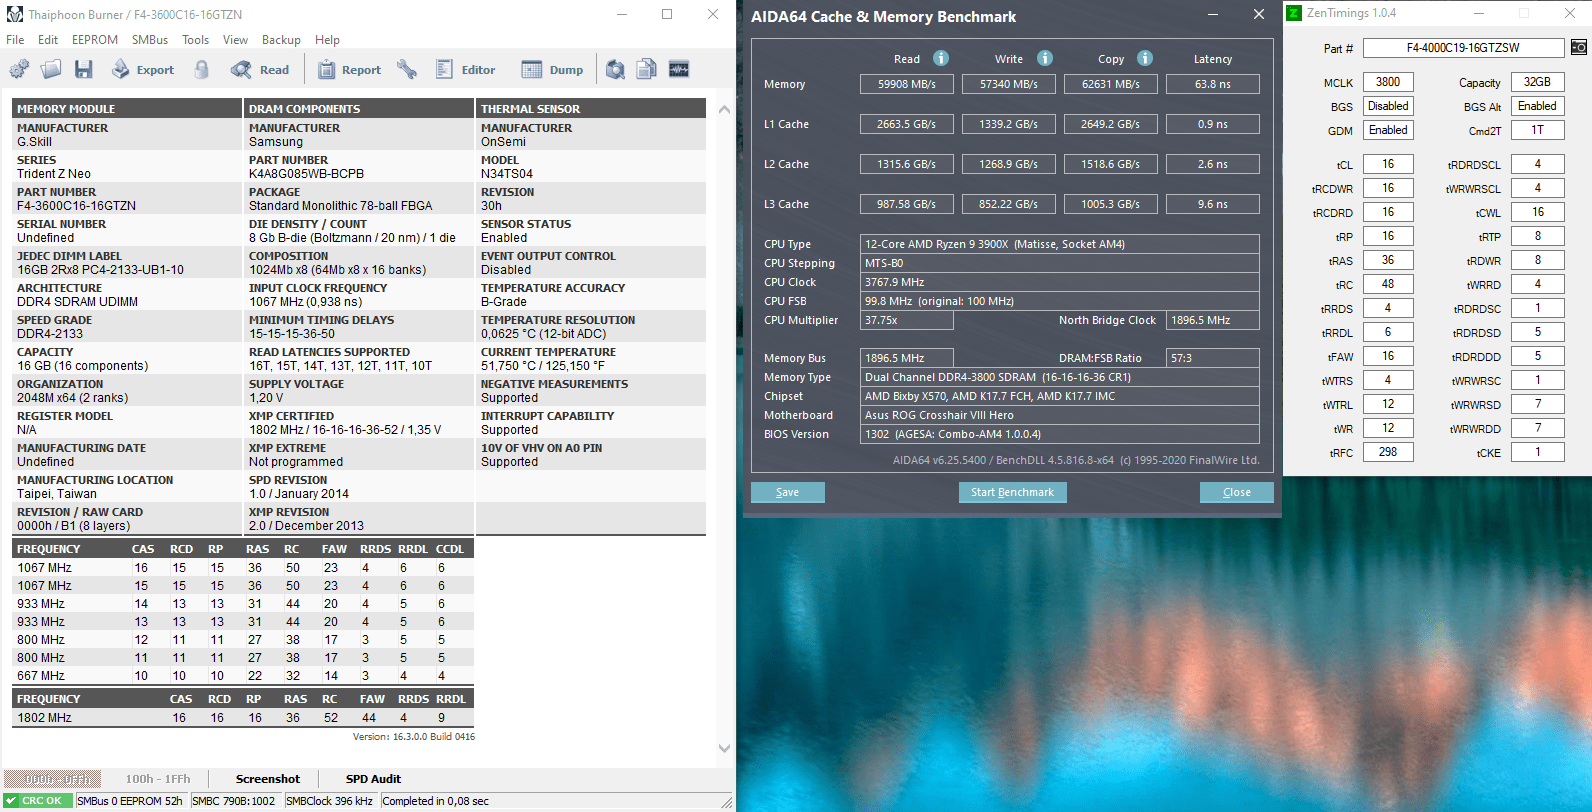Click the part number F4-3600C16-16GTZN text
This screenshot has height=812, width=1592.
(x=76, y=206)
